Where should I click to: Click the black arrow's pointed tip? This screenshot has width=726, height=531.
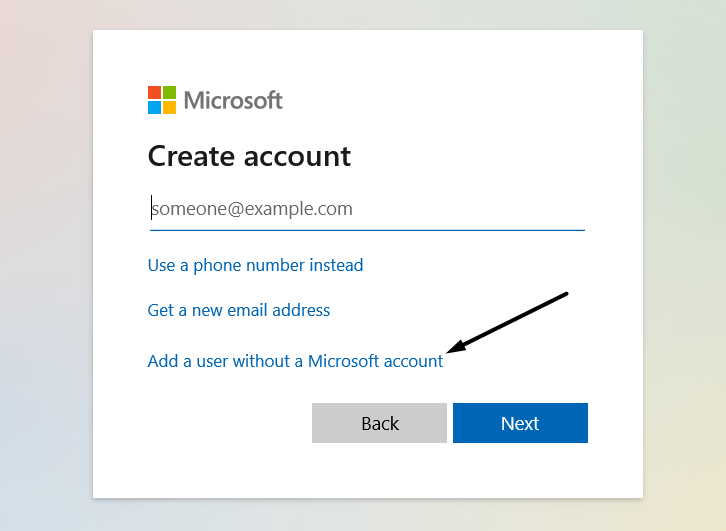(450, 350)
